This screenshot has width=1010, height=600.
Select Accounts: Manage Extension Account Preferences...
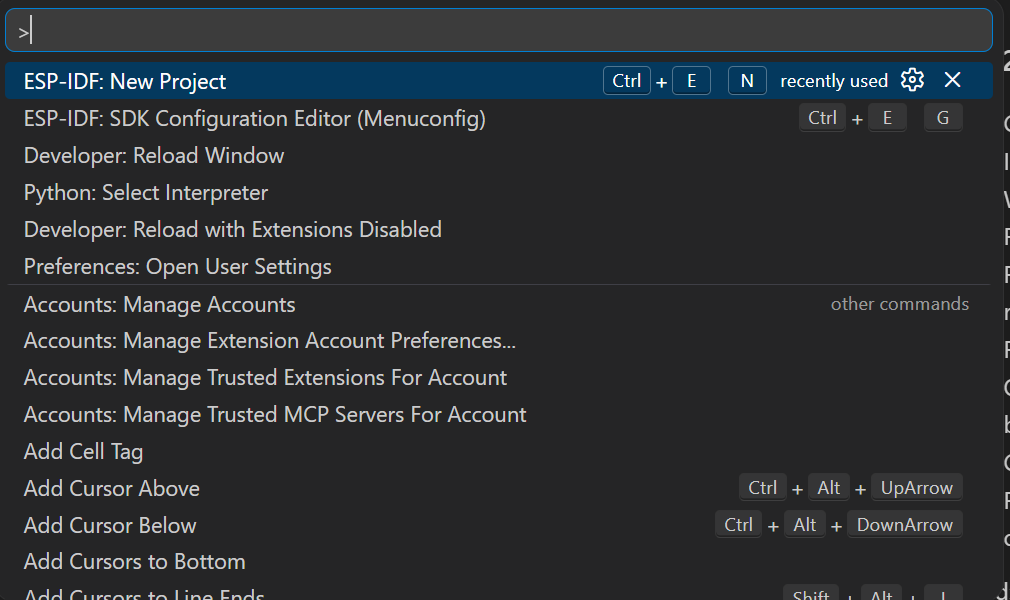(499, 340)
